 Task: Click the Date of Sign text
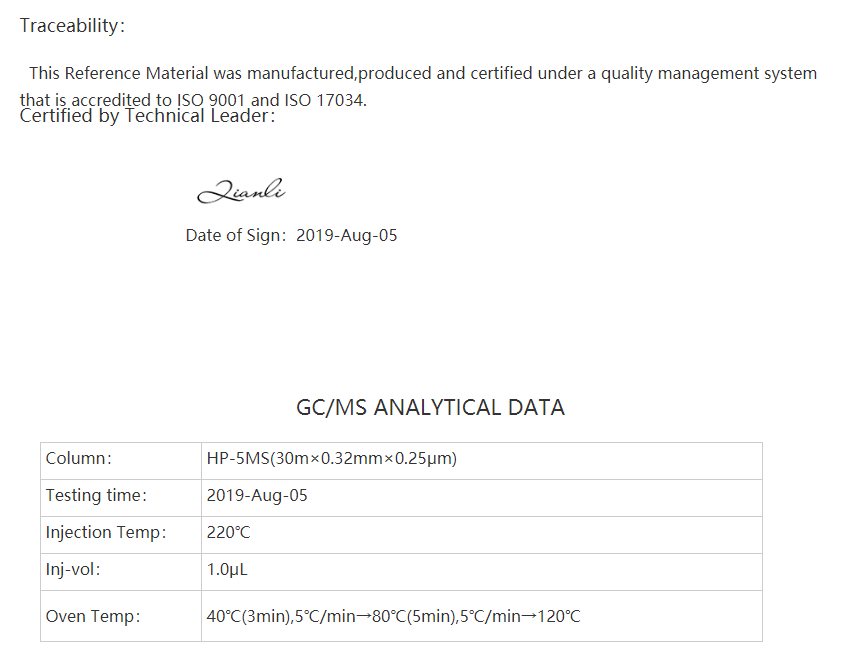[234, 236]
